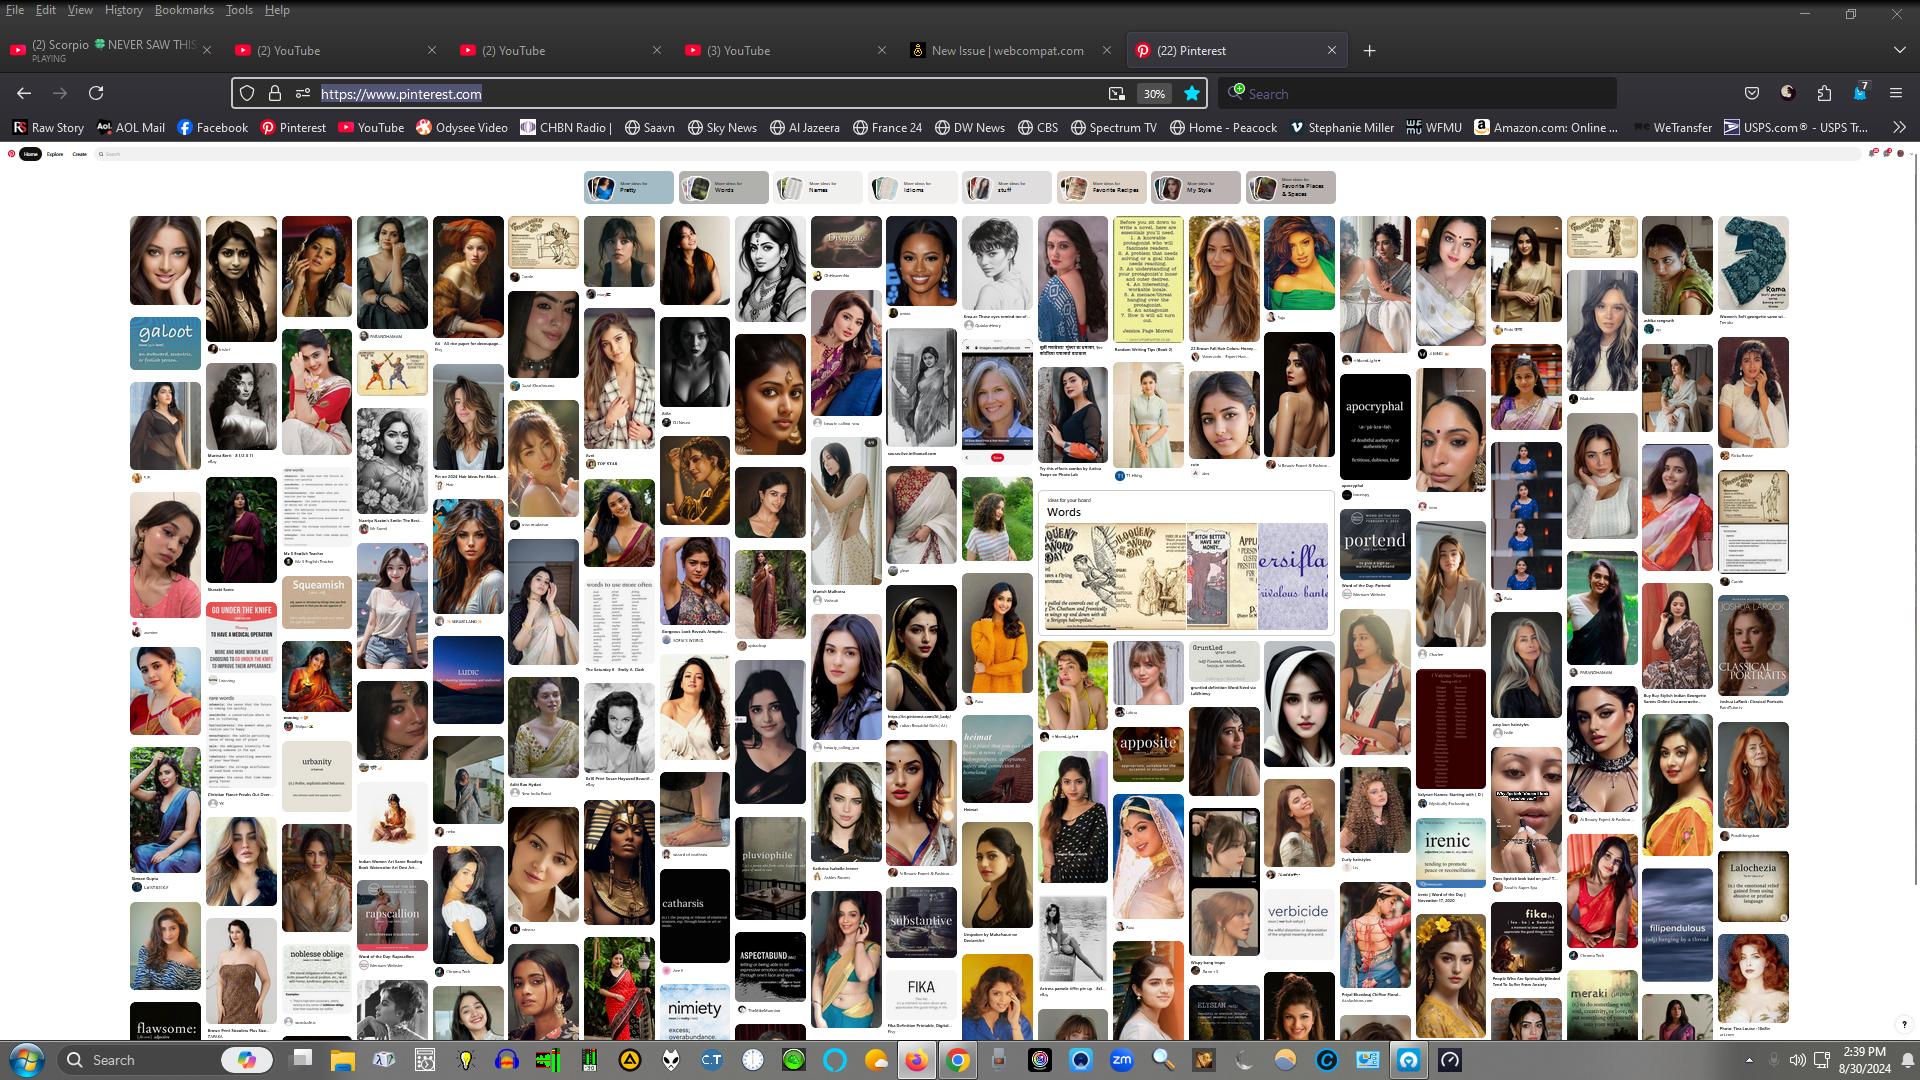Open the 'verbicide' word pin
Image resolution: width=1920 pixels, height=1080 pixels.
click(1299, 922)
